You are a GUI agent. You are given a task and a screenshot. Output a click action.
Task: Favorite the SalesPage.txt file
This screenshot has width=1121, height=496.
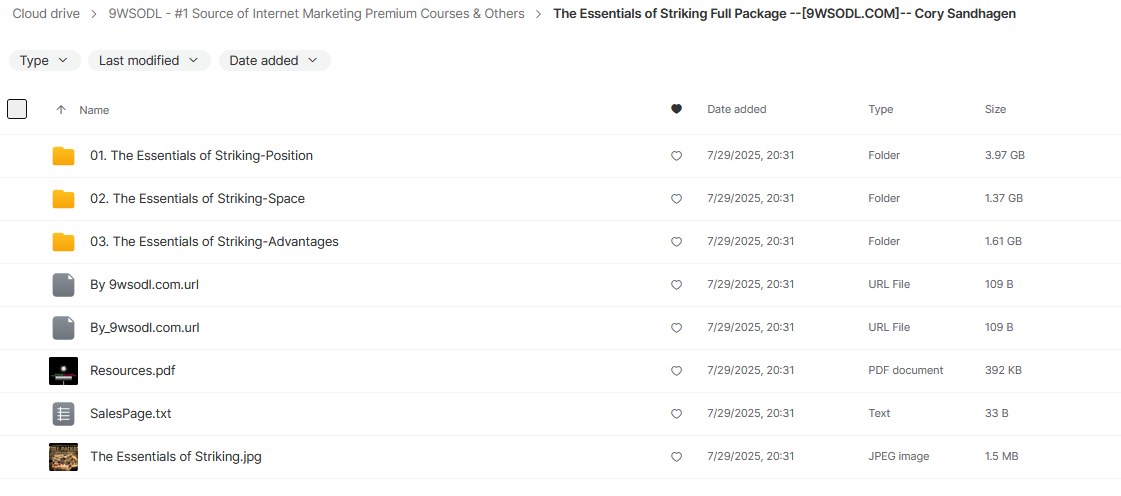pos(676,414)
